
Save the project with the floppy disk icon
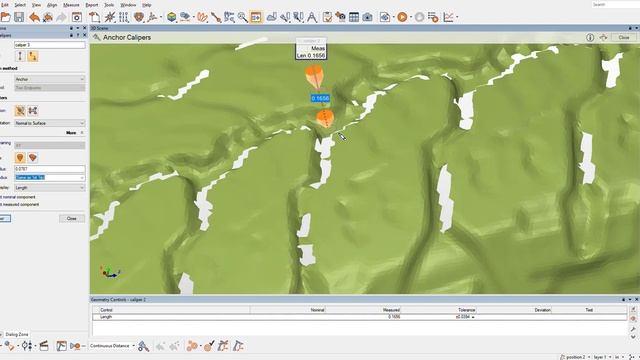[19, 17]
